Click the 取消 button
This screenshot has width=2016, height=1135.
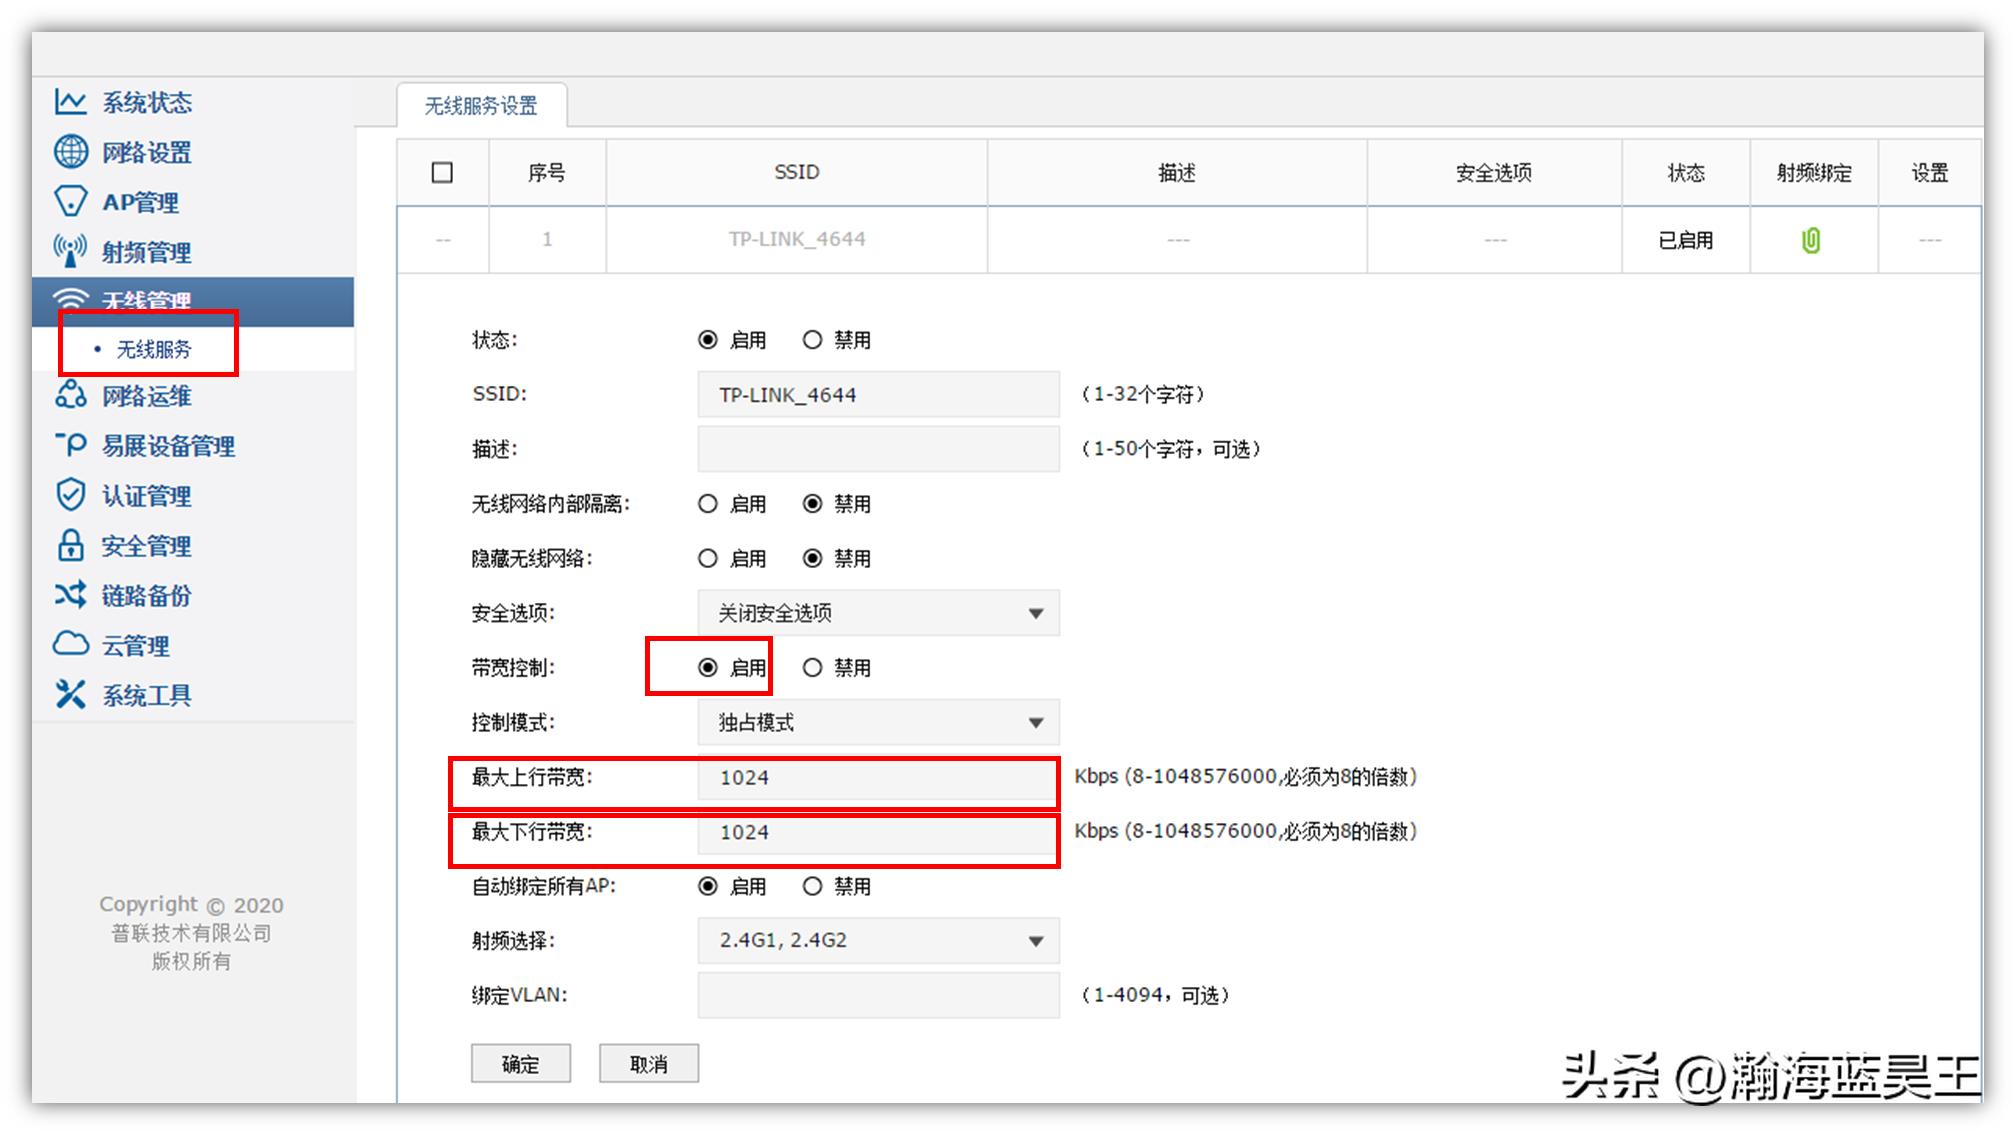click(x=648, y=1063)
